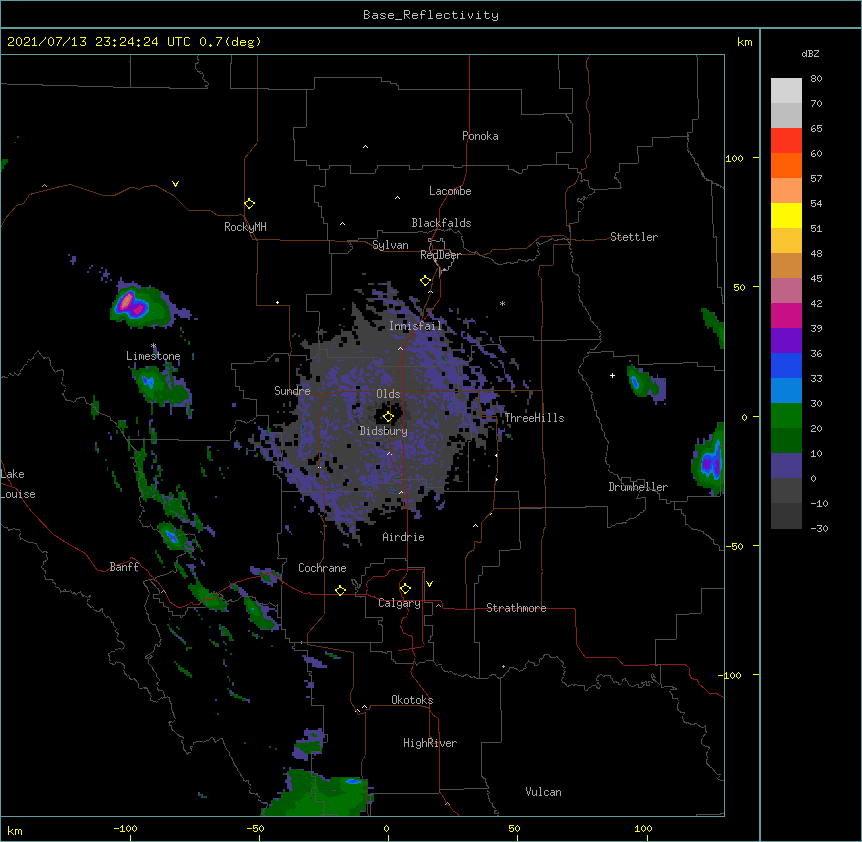The height and width of the screenshot is (842, 862).
Task: Click the red 65 dBZ legend swatch
Action: [786, 140]
